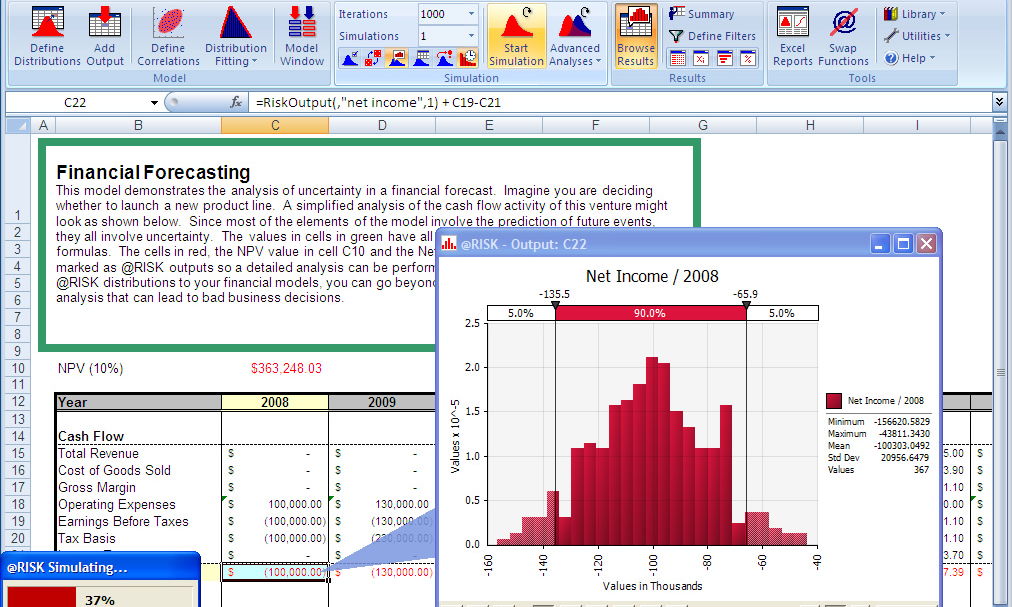
Task: Open detailed statistics grid icon
Action: pos(678,59)
